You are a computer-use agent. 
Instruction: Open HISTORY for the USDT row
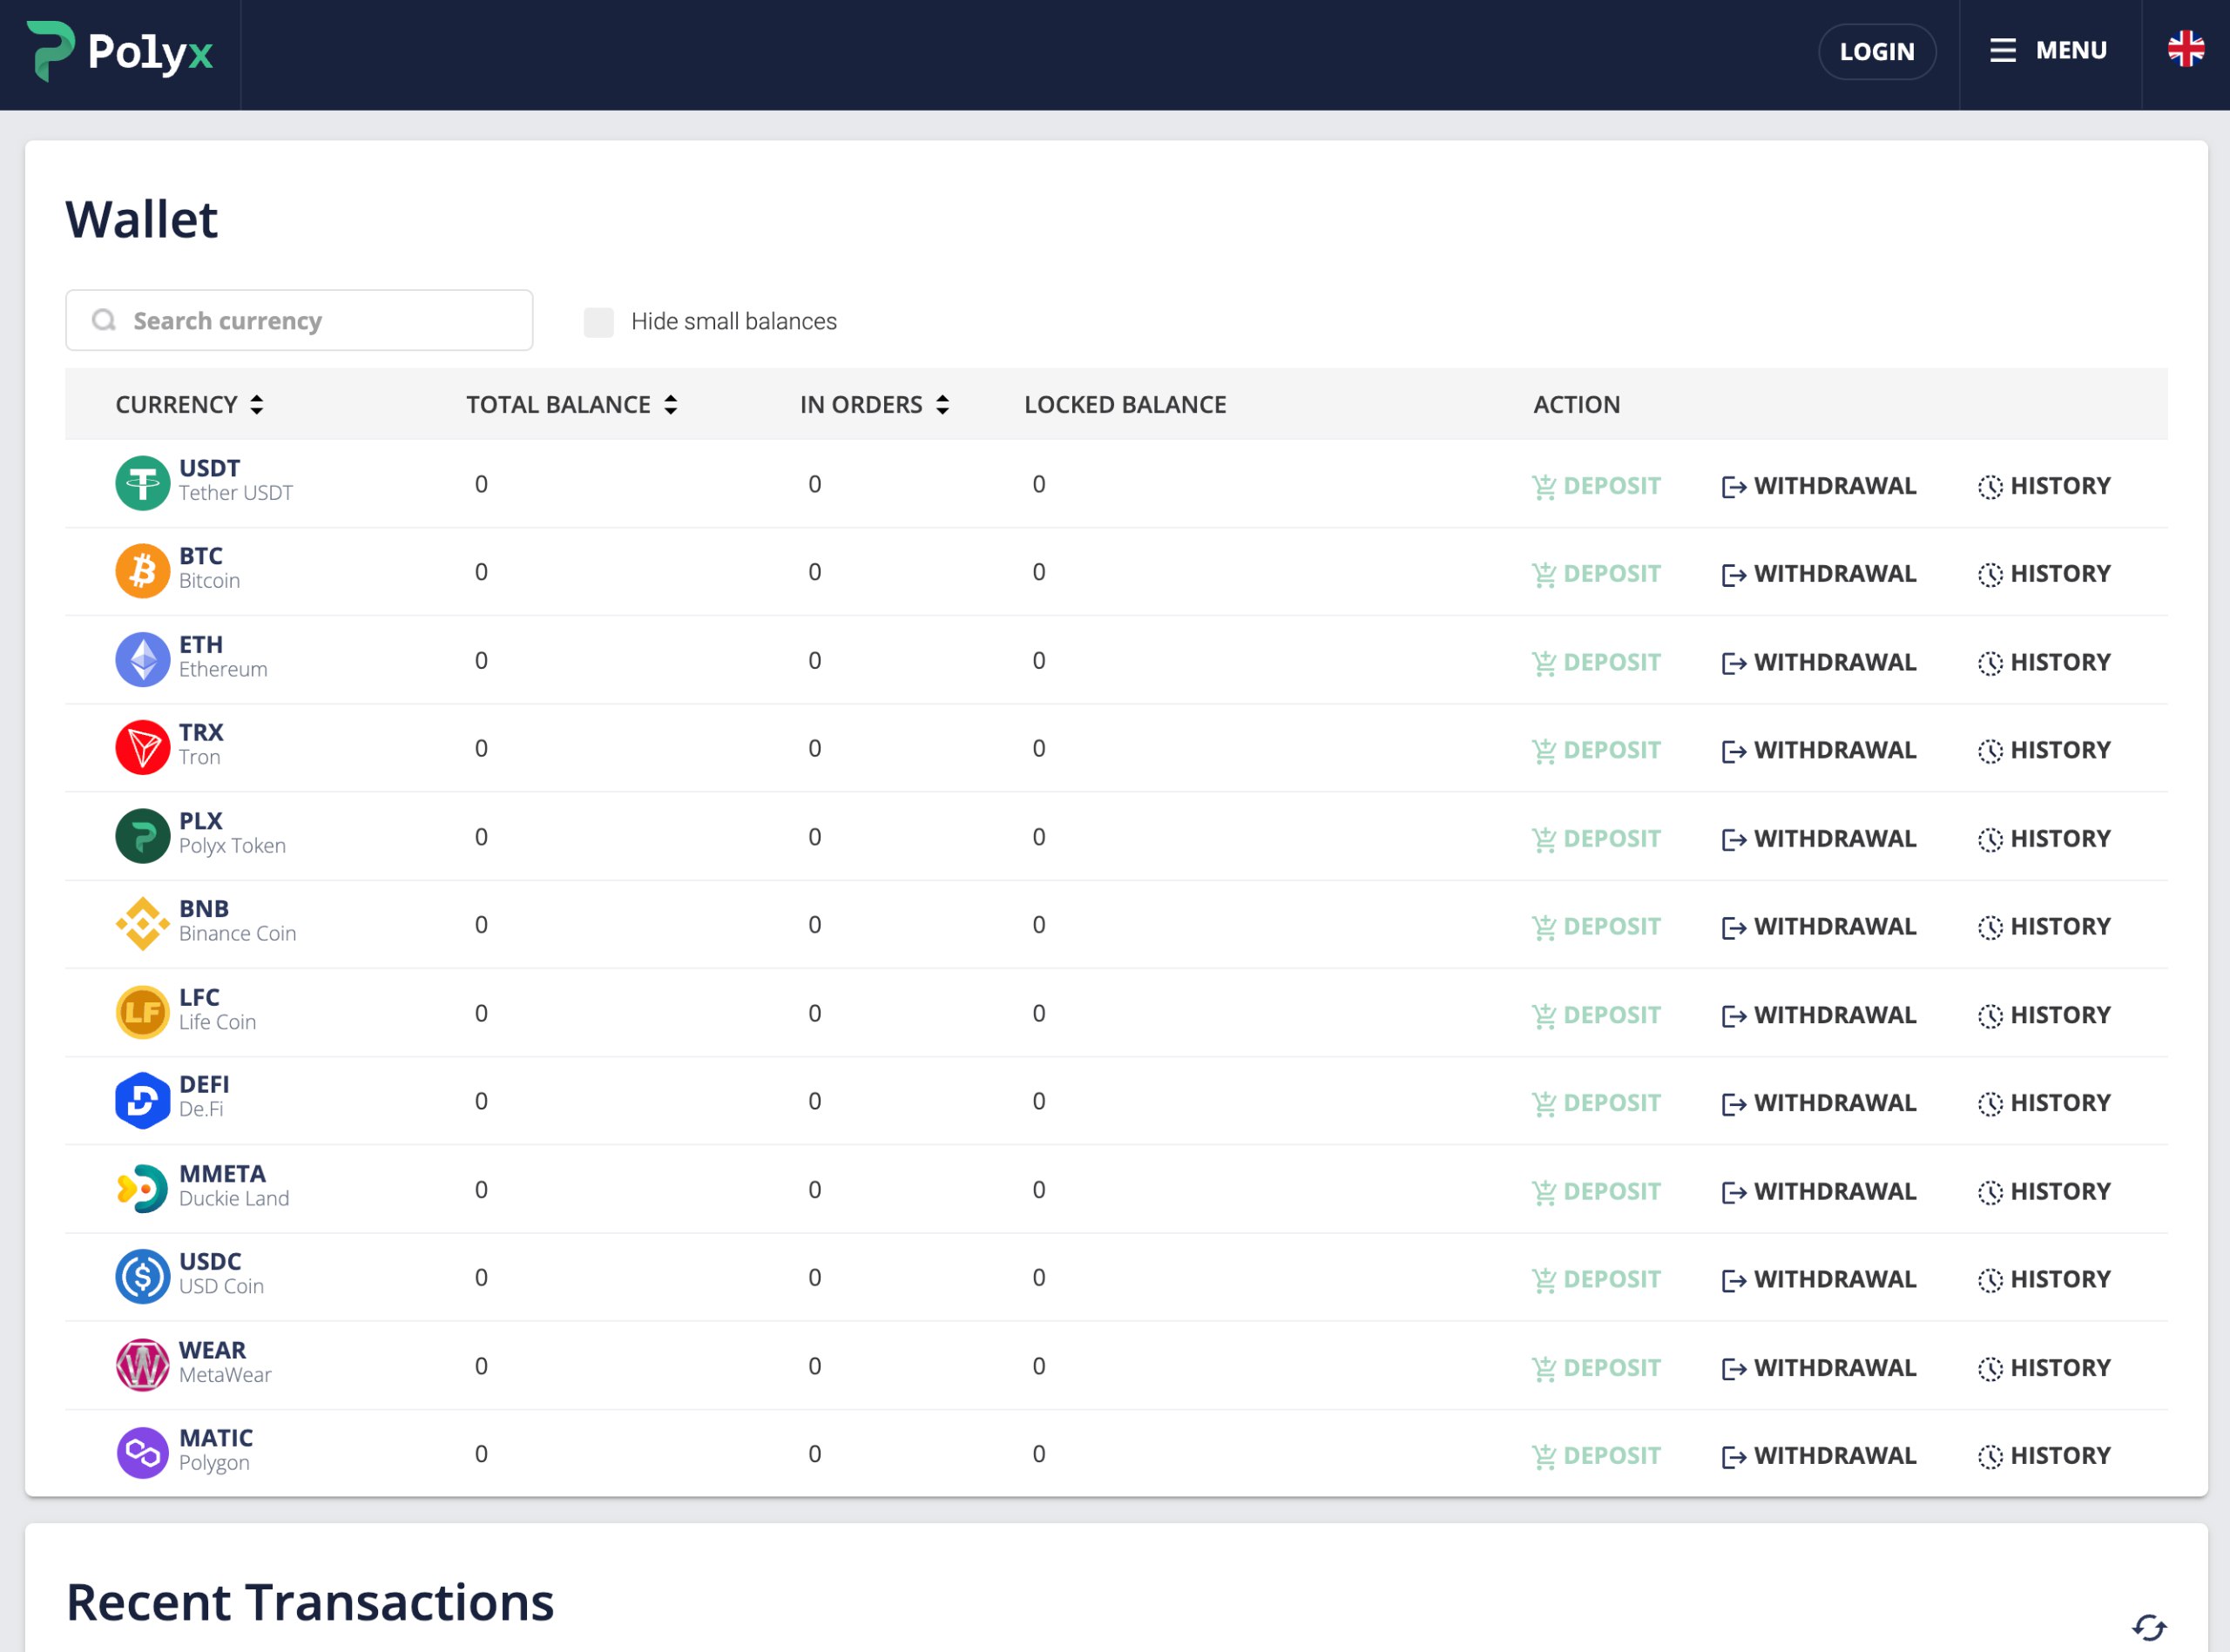click(2044, 486)
